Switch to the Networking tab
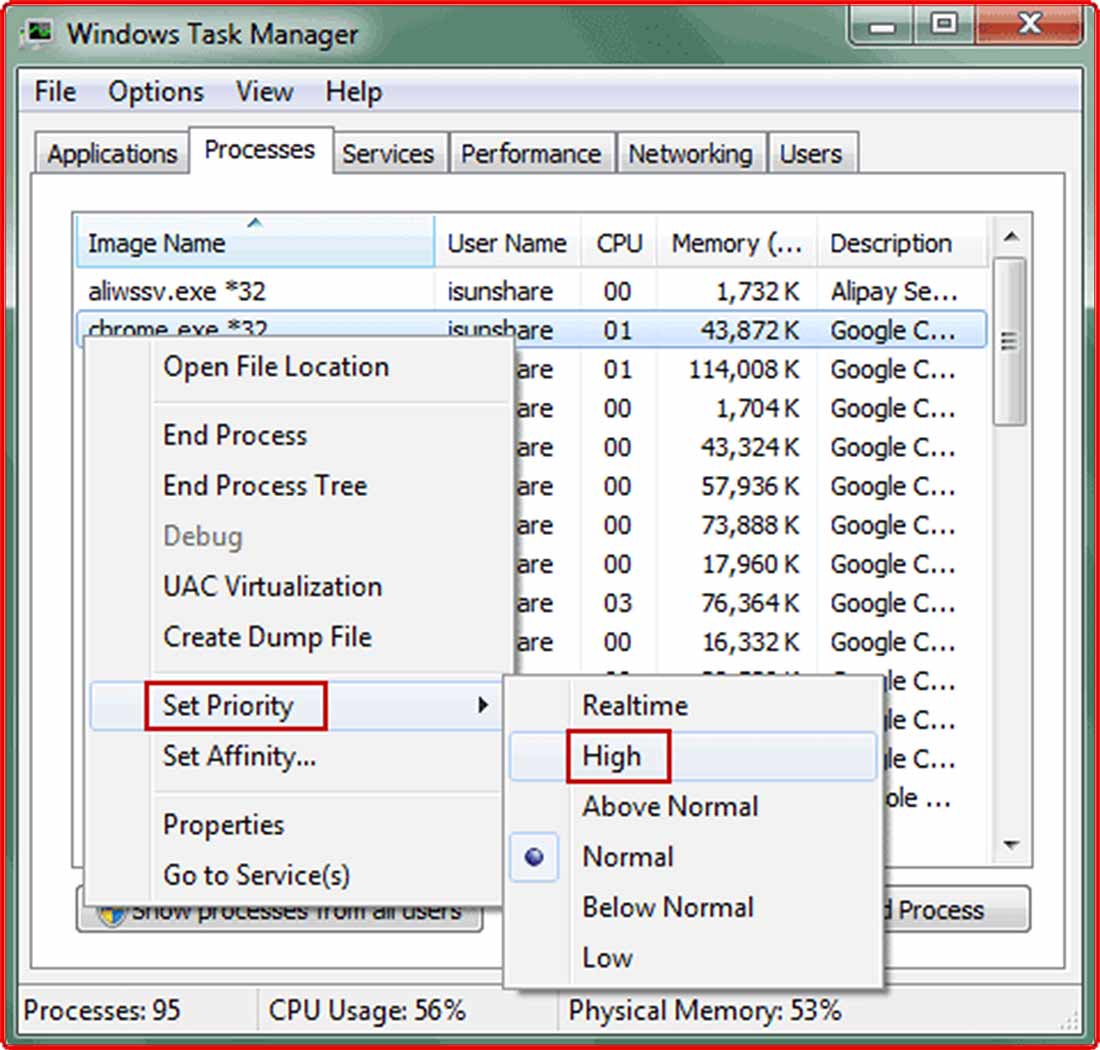Screen dimensions: 1100x1050 (x=690, y=154)
